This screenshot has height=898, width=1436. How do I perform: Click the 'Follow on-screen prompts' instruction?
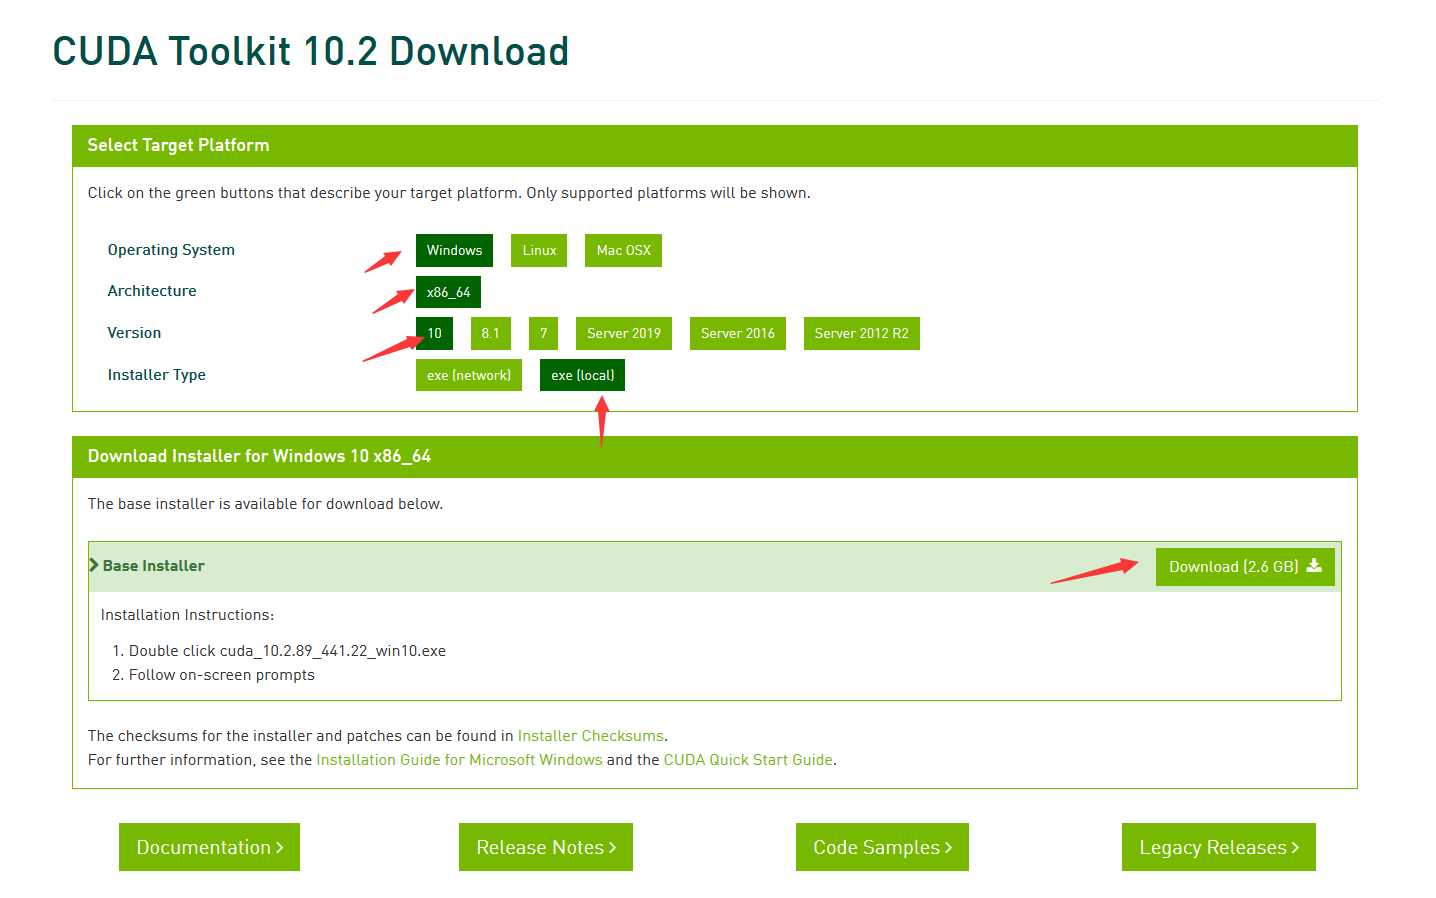pyautogui.click(x=221, y=675)
